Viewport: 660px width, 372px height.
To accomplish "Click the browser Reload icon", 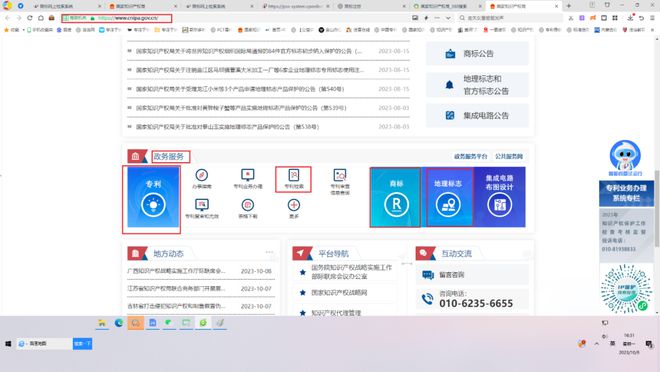I will click(29, 18).
